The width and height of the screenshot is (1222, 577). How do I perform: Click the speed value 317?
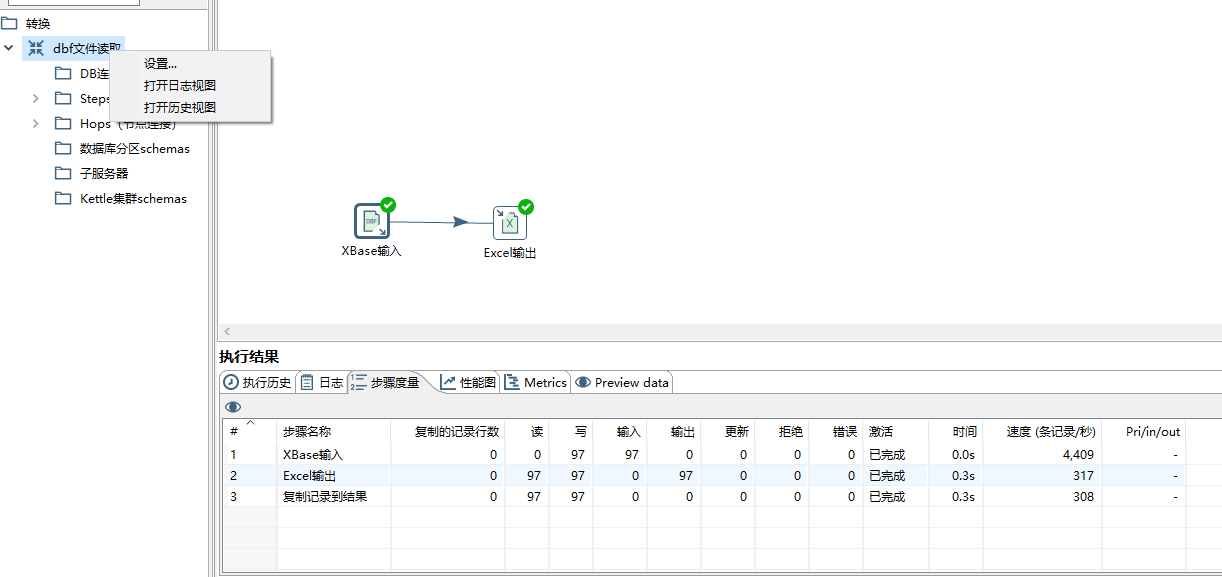tap(1083, 475)
